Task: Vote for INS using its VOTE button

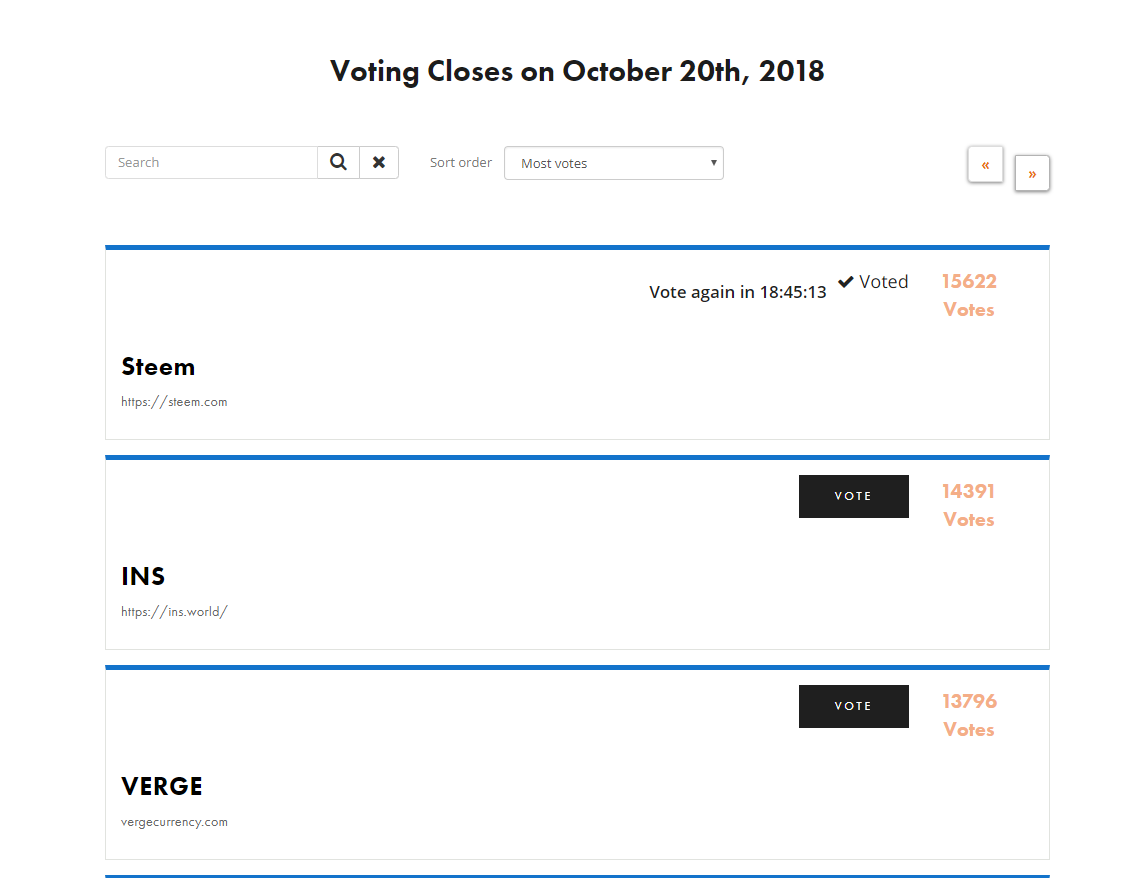Action: [854, 496]
